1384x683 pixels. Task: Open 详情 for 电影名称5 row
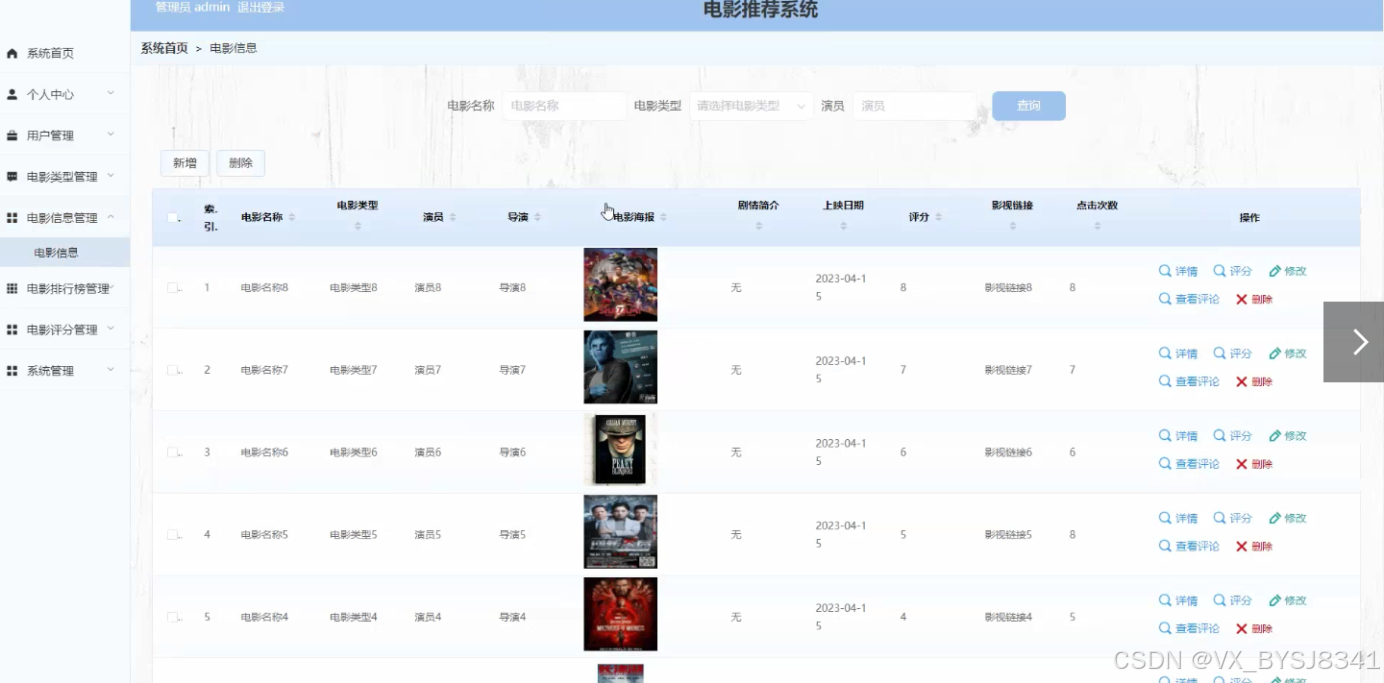click(x=1178, y=518)
